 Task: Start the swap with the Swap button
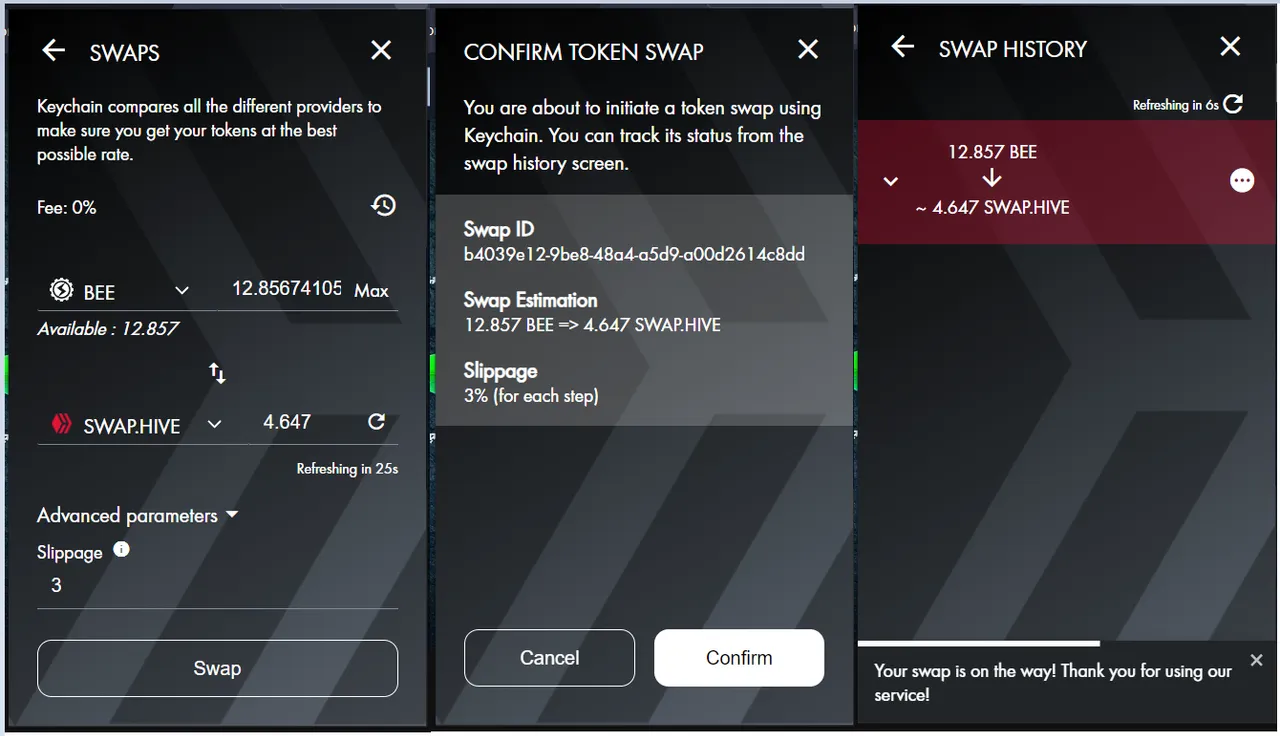[x=217, y=668]
